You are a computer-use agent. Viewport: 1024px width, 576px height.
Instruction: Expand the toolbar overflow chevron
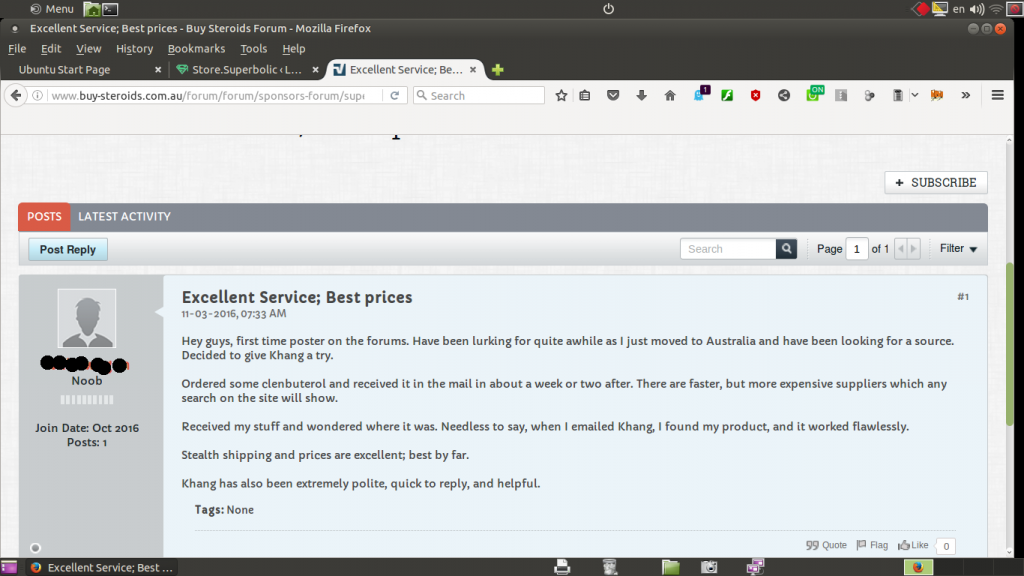point(965,95)
